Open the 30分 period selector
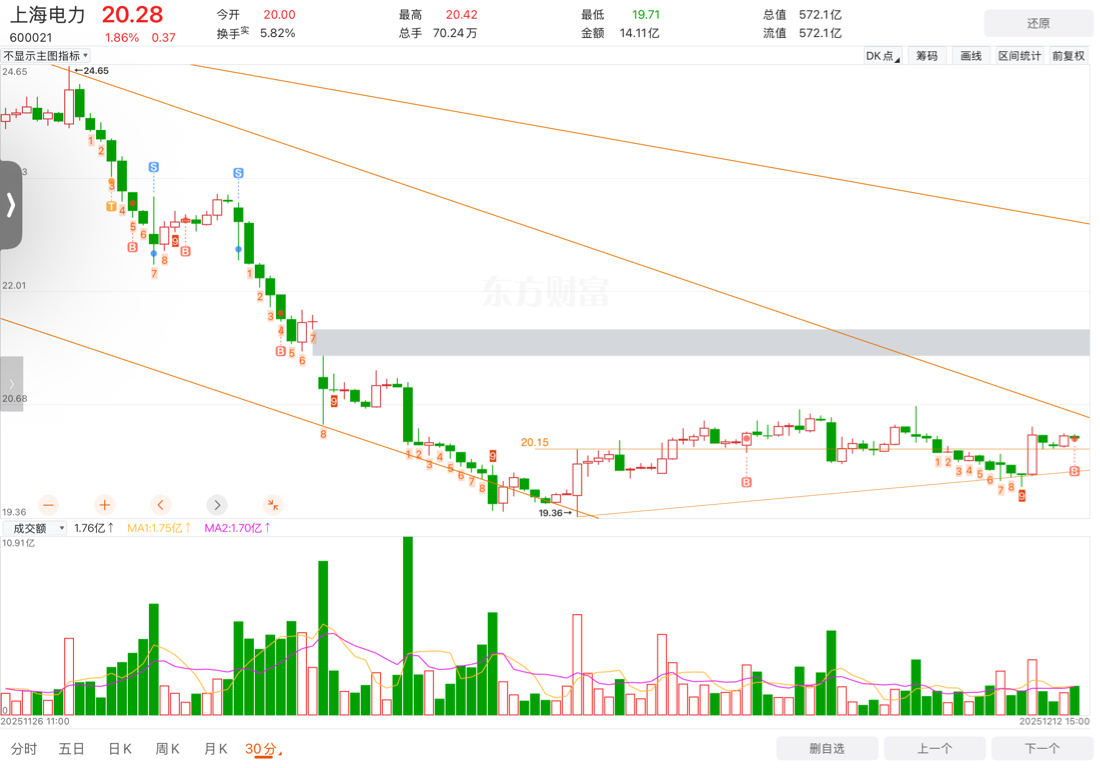 [263, 749]
